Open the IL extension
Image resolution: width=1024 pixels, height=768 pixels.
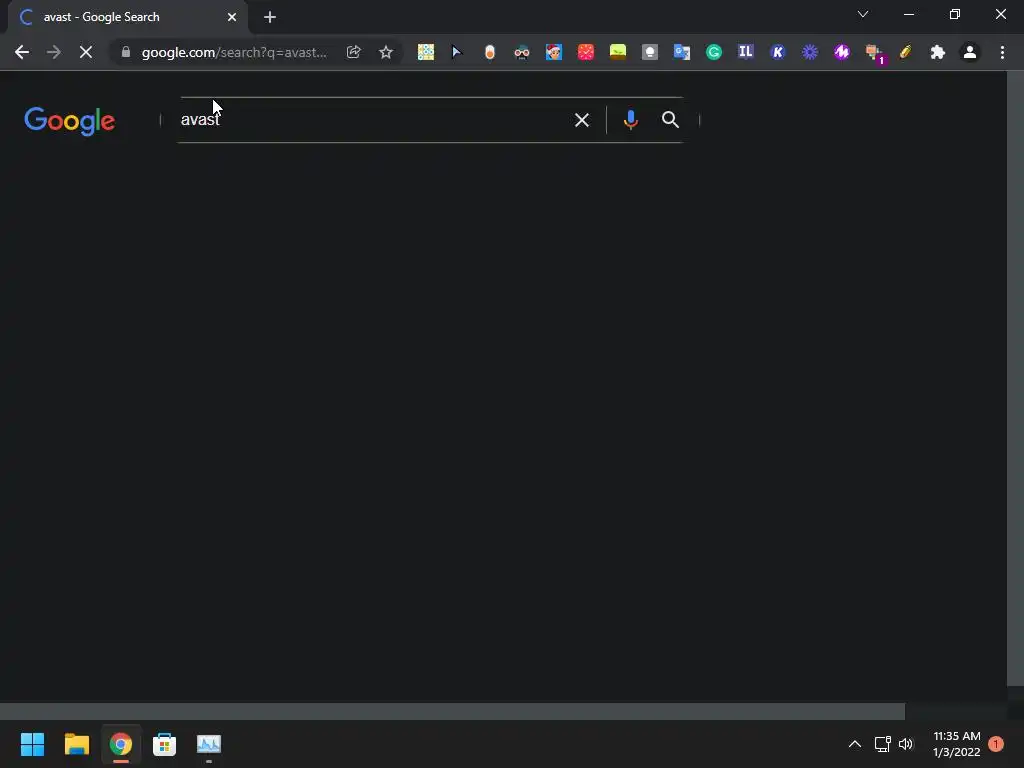[746, 52]
